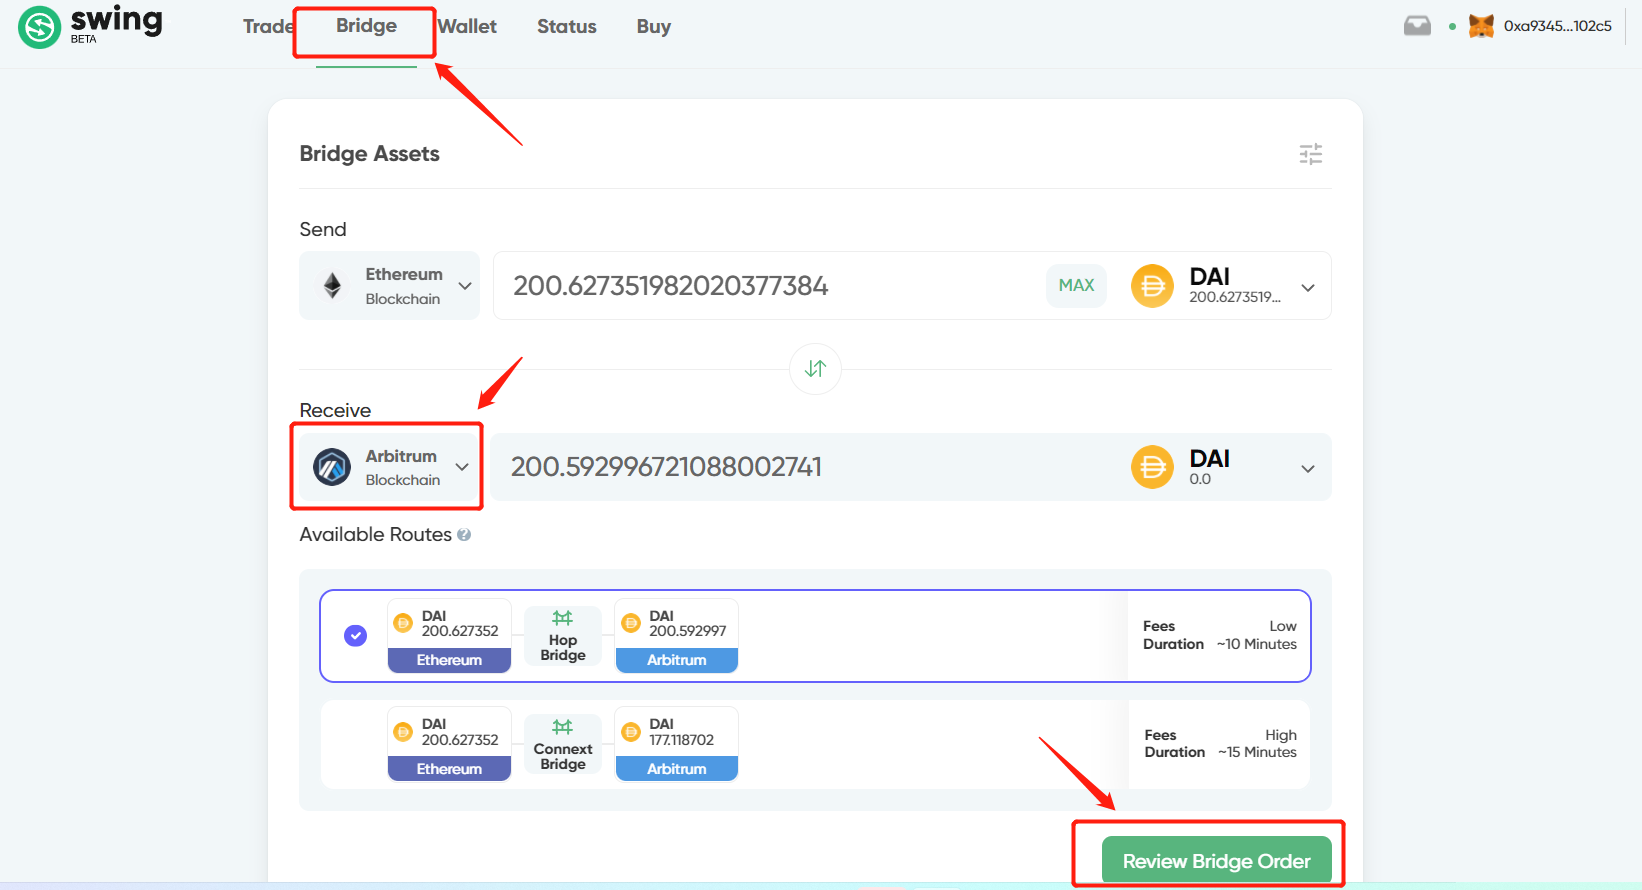Open the inbox tray icon in header
This screenshot has height=890, width=1642.
click(x=1417, y=26)
